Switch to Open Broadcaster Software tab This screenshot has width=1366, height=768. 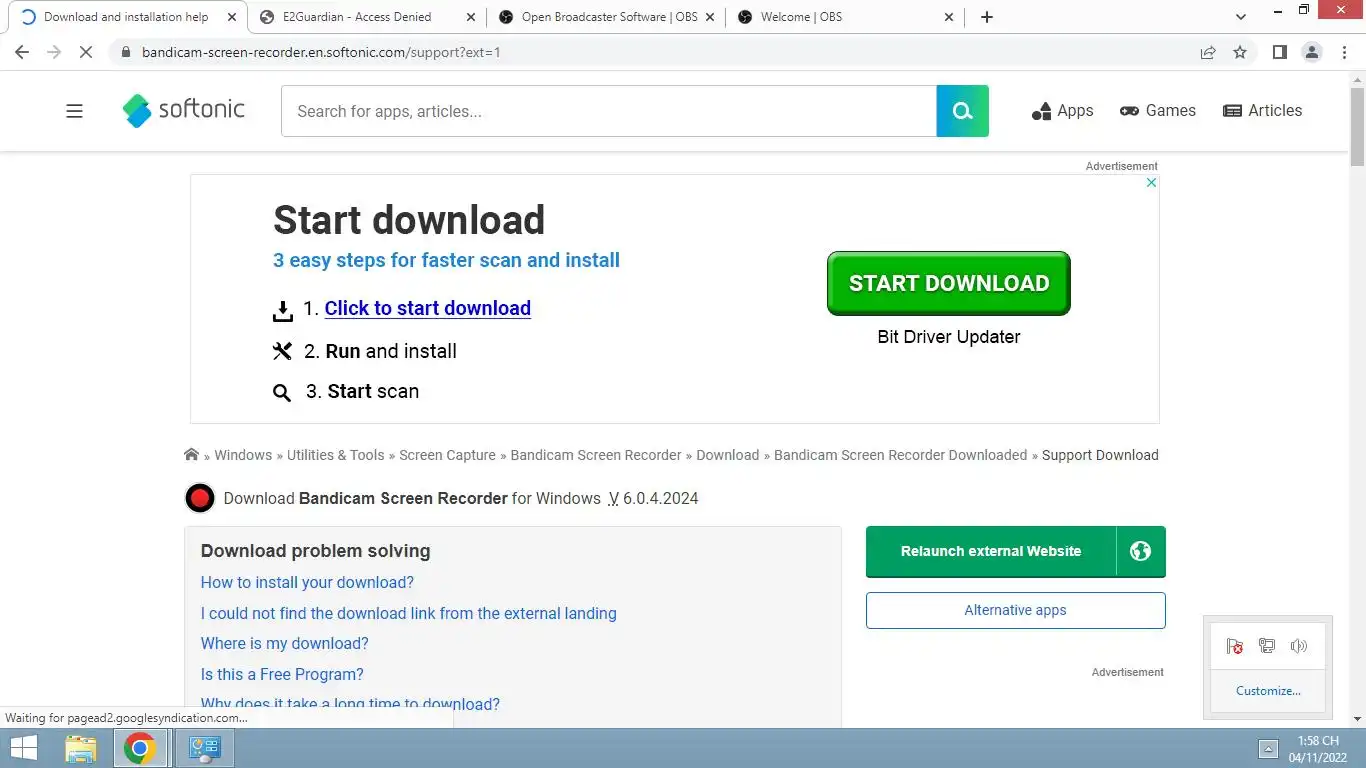click(608, 17)
